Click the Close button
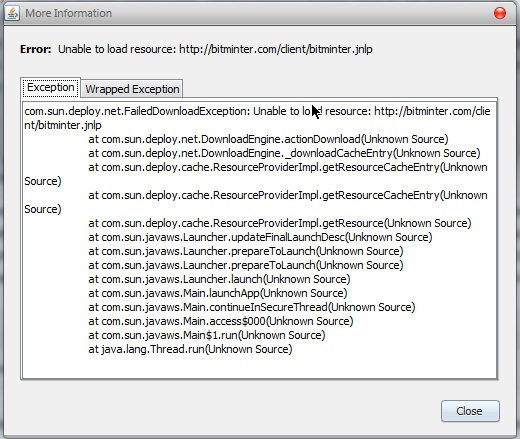The width and height of the screenshot is (520, 439). click(470, 411)
